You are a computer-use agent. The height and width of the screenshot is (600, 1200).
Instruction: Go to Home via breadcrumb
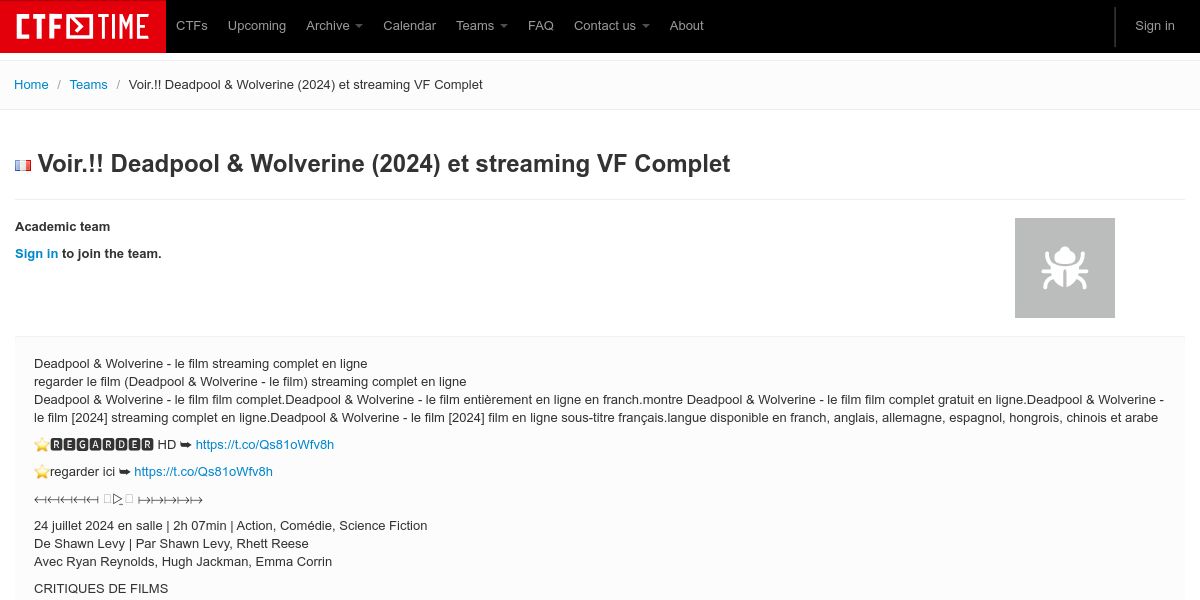tap(31, 85)
